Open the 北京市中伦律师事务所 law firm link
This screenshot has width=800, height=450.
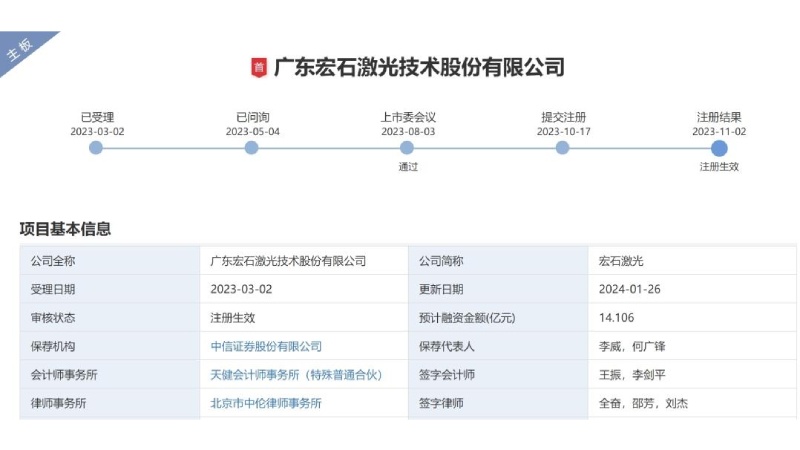[x=266, y=403]
